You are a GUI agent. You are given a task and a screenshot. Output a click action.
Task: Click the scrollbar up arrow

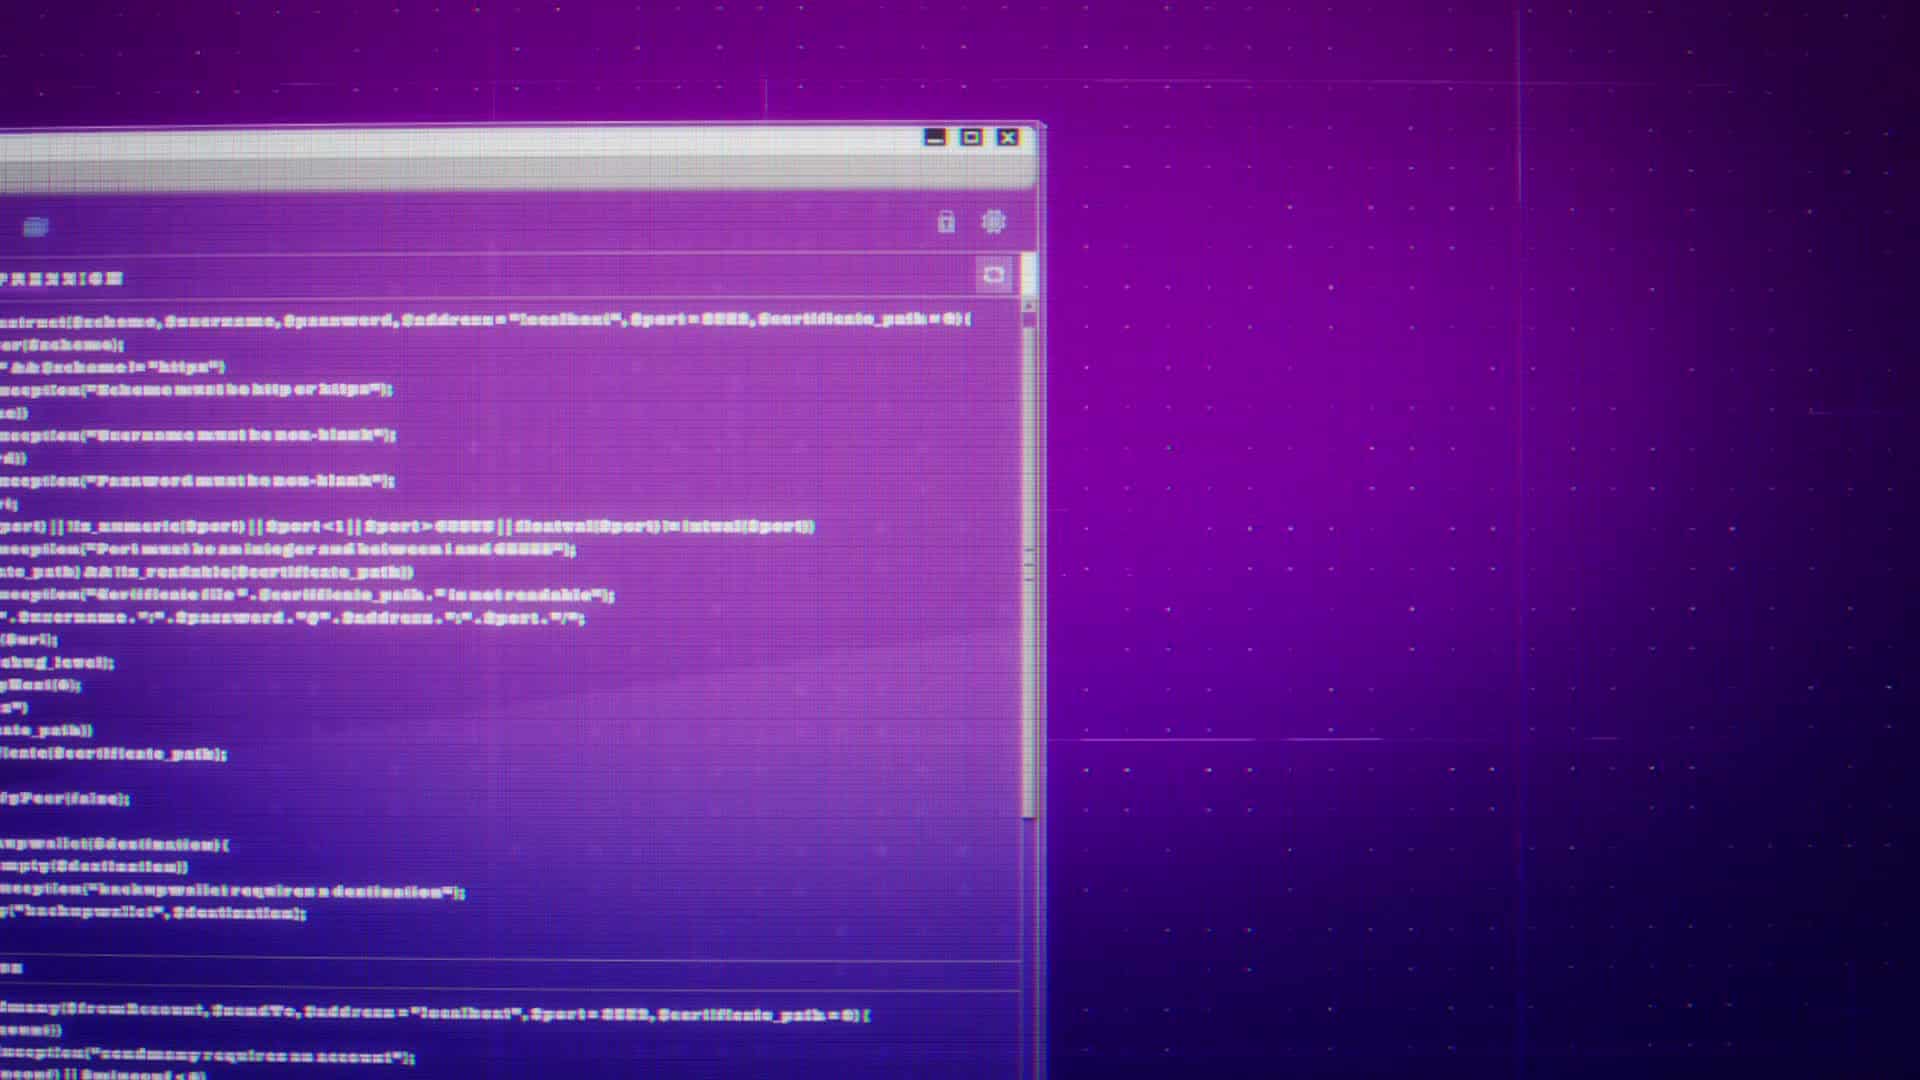pos(1029,307)
